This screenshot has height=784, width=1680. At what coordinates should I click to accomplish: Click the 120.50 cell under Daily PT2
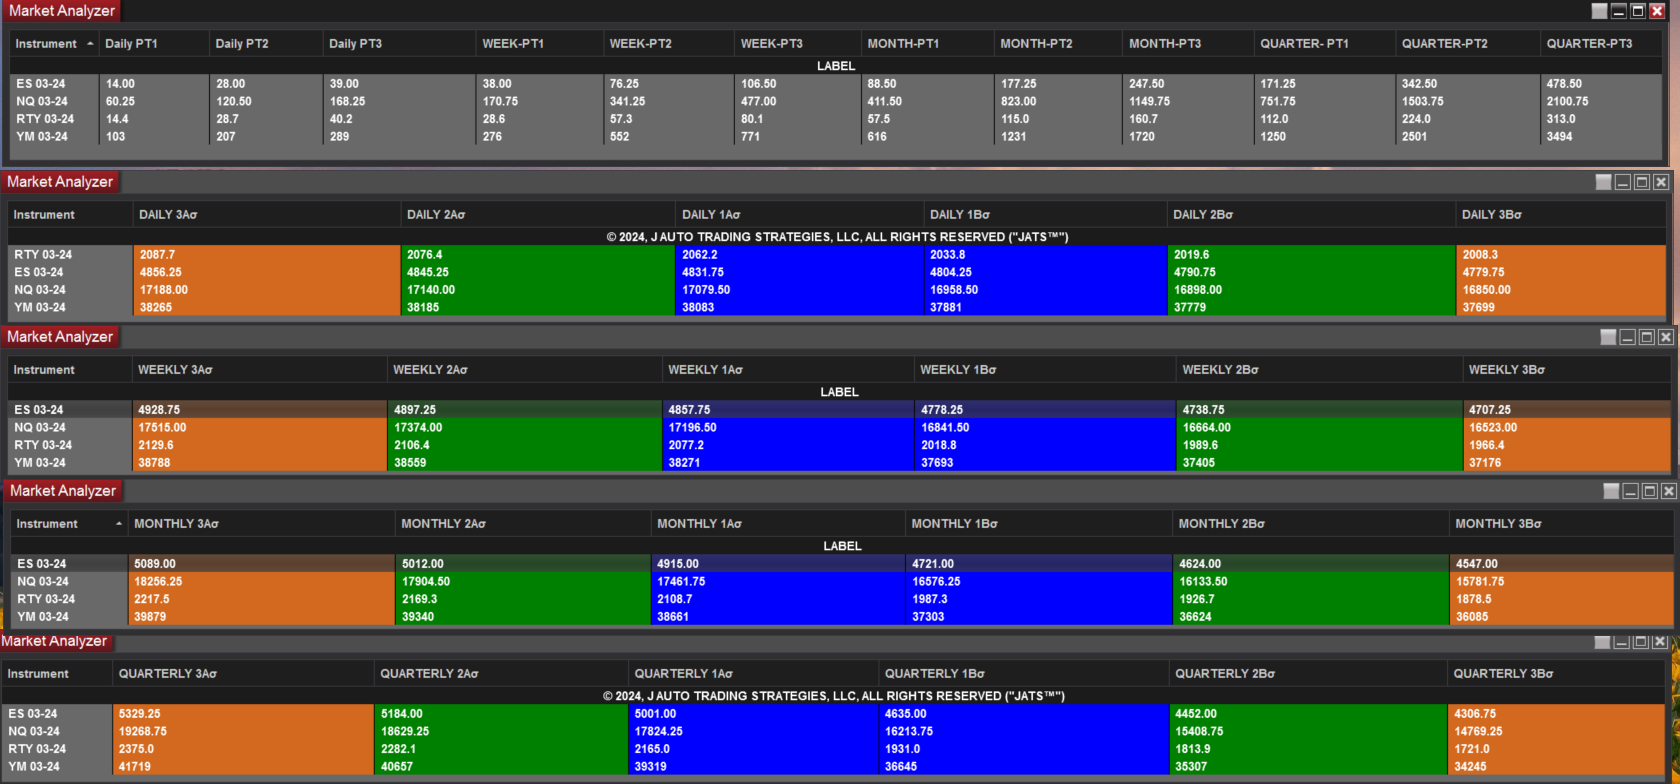[x=266, y=102]
